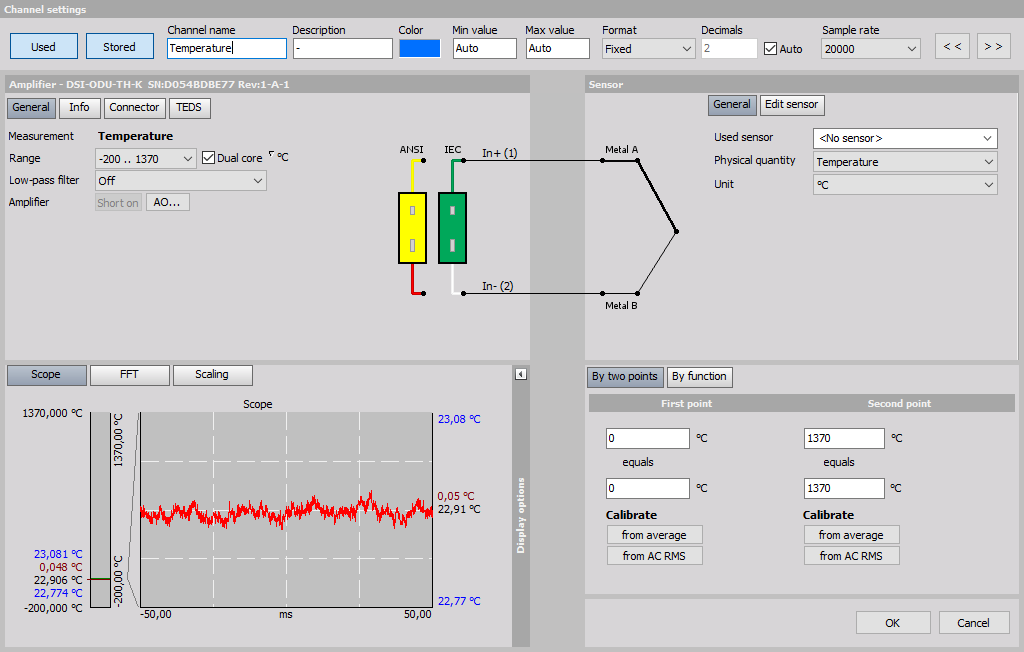Calibrate first point from AC RMS
This screenshot has width=1024, height=652.
654,556
